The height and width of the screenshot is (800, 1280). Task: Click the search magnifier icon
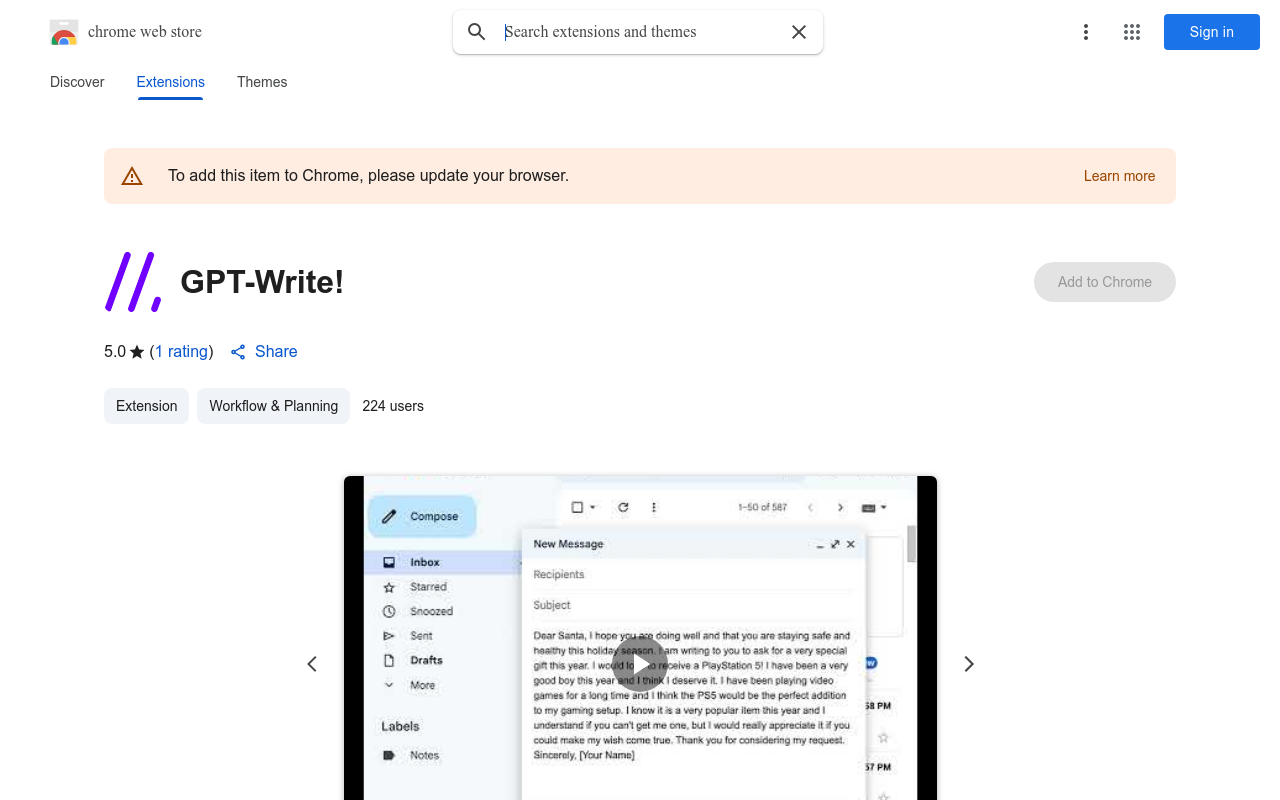pyautogui.click(x=477, y=32)
